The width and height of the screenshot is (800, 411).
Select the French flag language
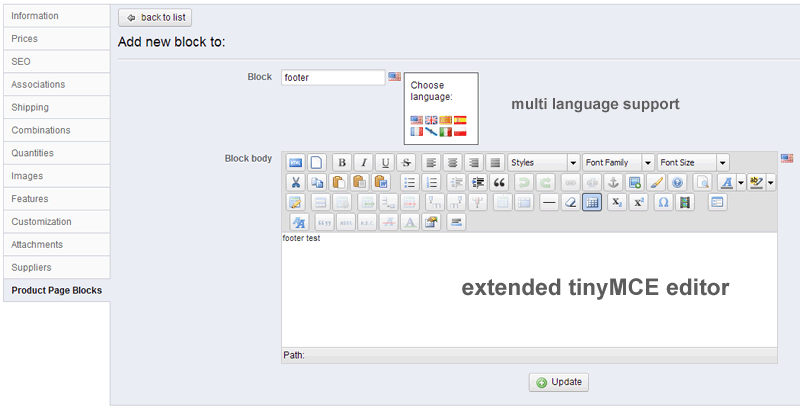click(417, 131)
